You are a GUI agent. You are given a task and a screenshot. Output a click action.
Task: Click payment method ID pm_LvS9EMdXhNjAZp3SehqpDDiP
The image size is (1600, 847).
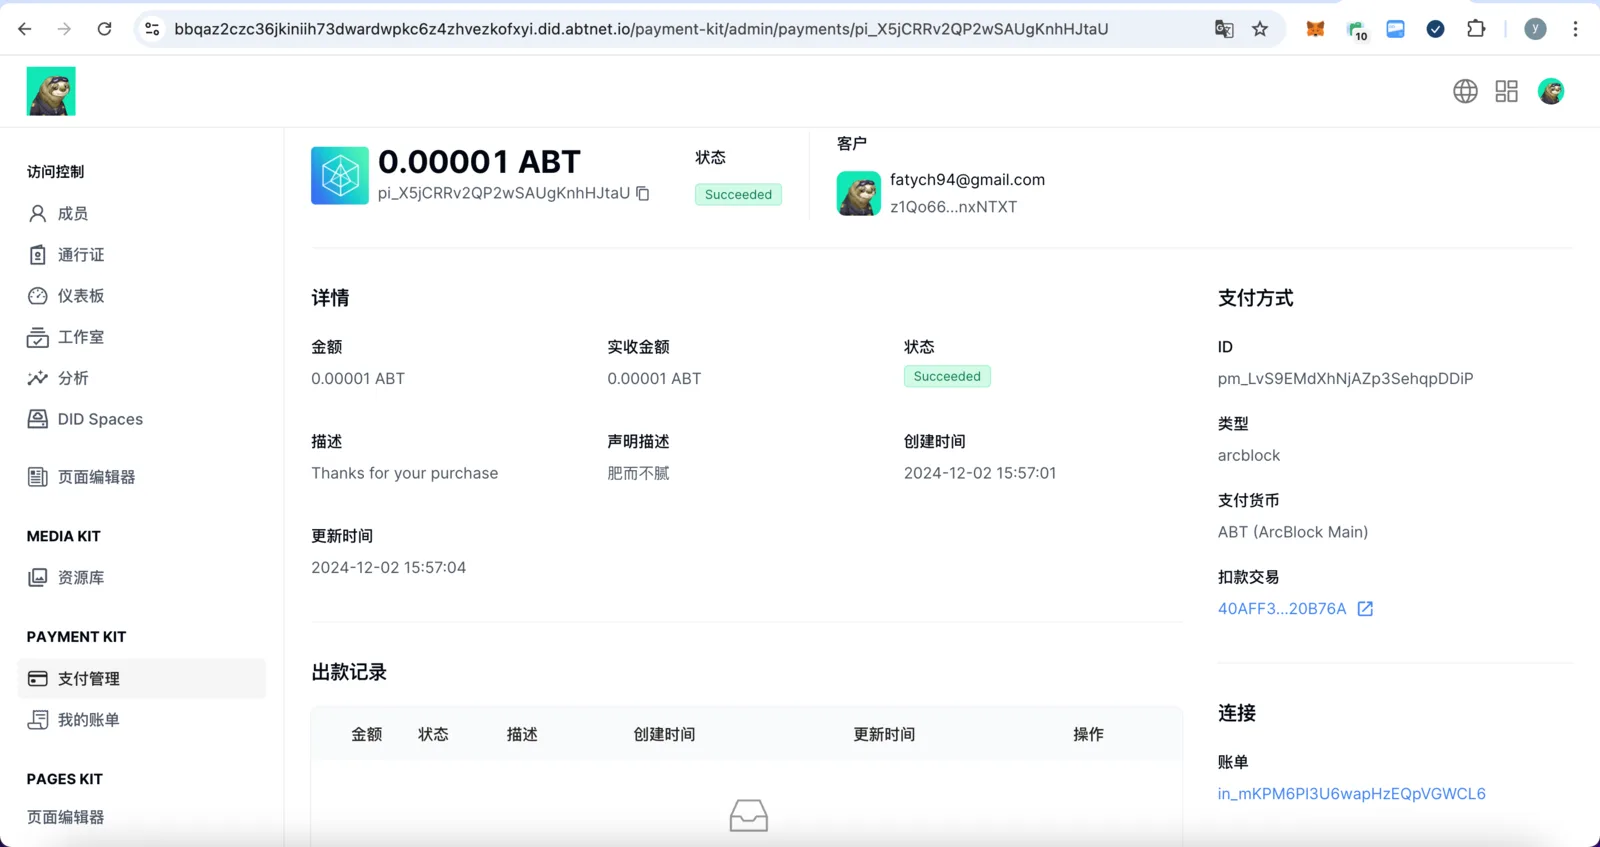tap(1345, 378)
